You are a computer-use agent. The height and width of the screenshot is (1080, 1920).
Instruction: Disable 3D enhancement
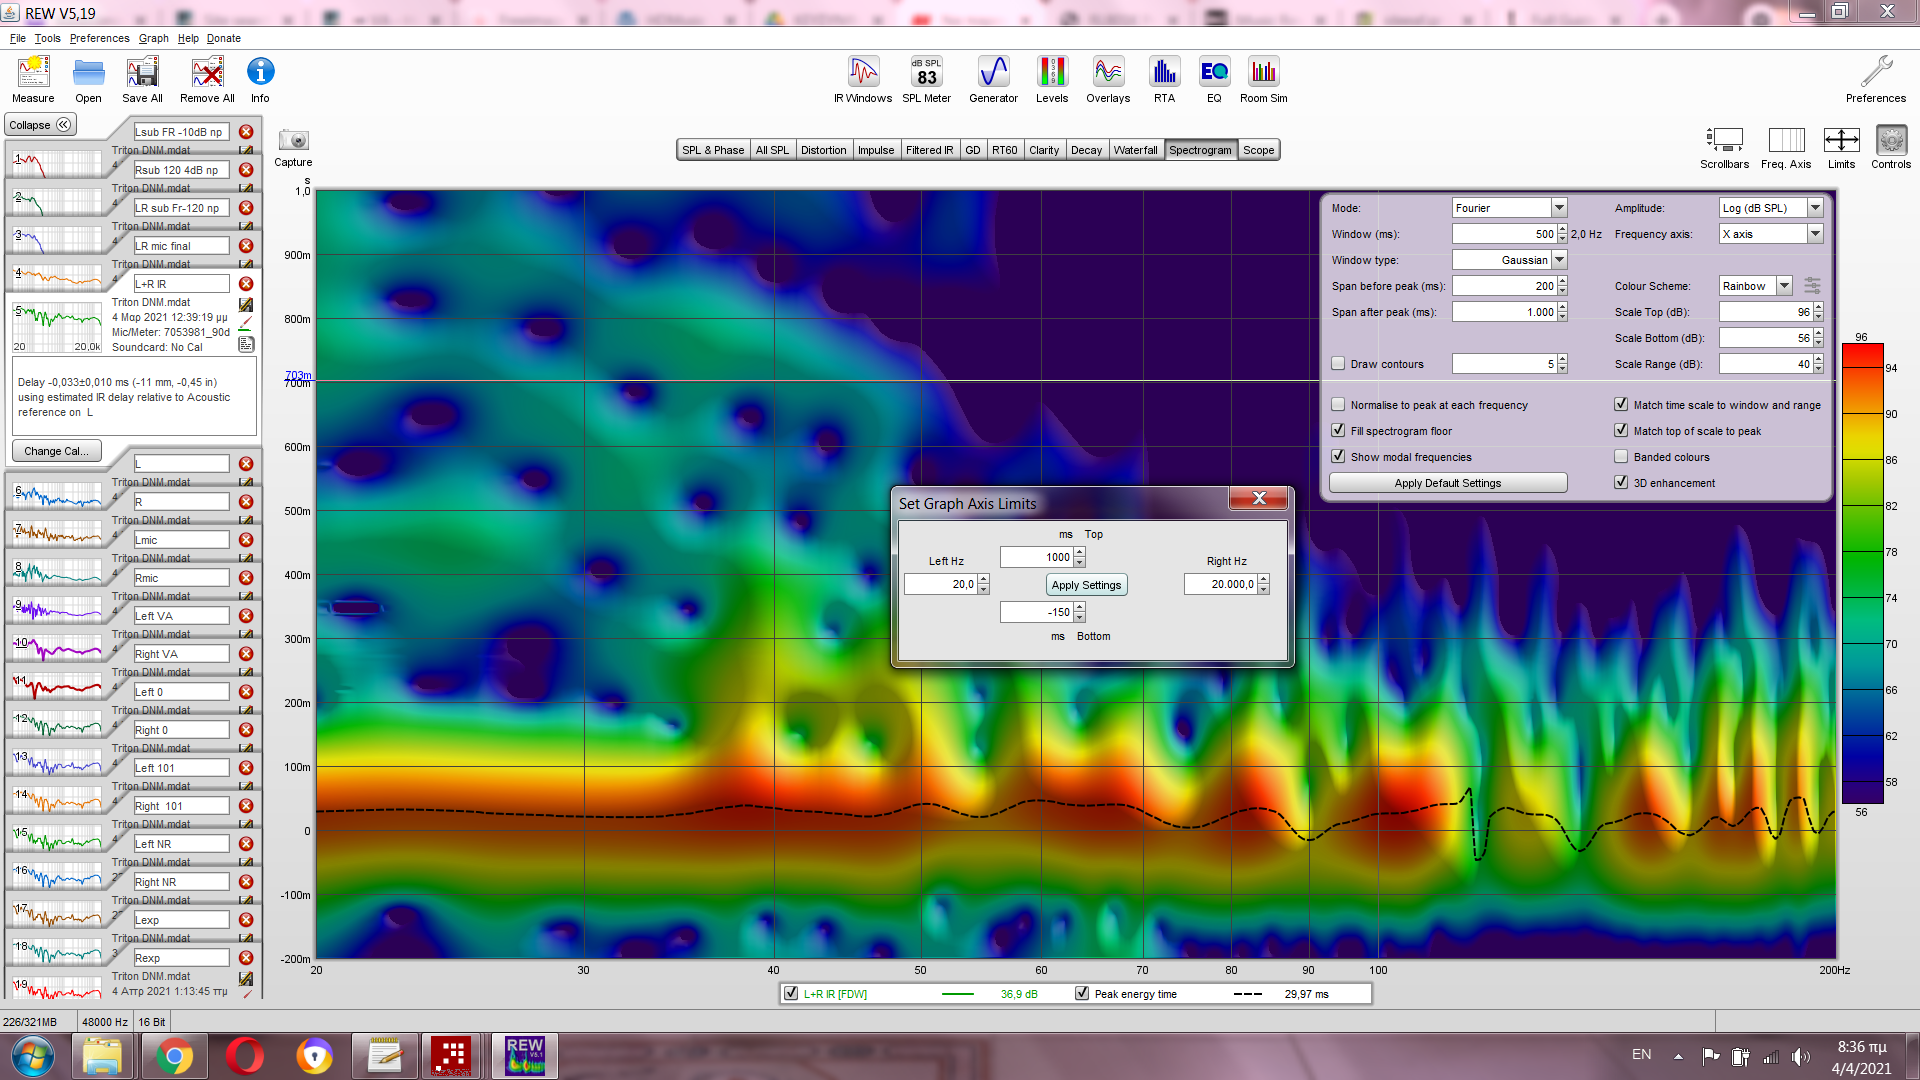coord(1621,483)
